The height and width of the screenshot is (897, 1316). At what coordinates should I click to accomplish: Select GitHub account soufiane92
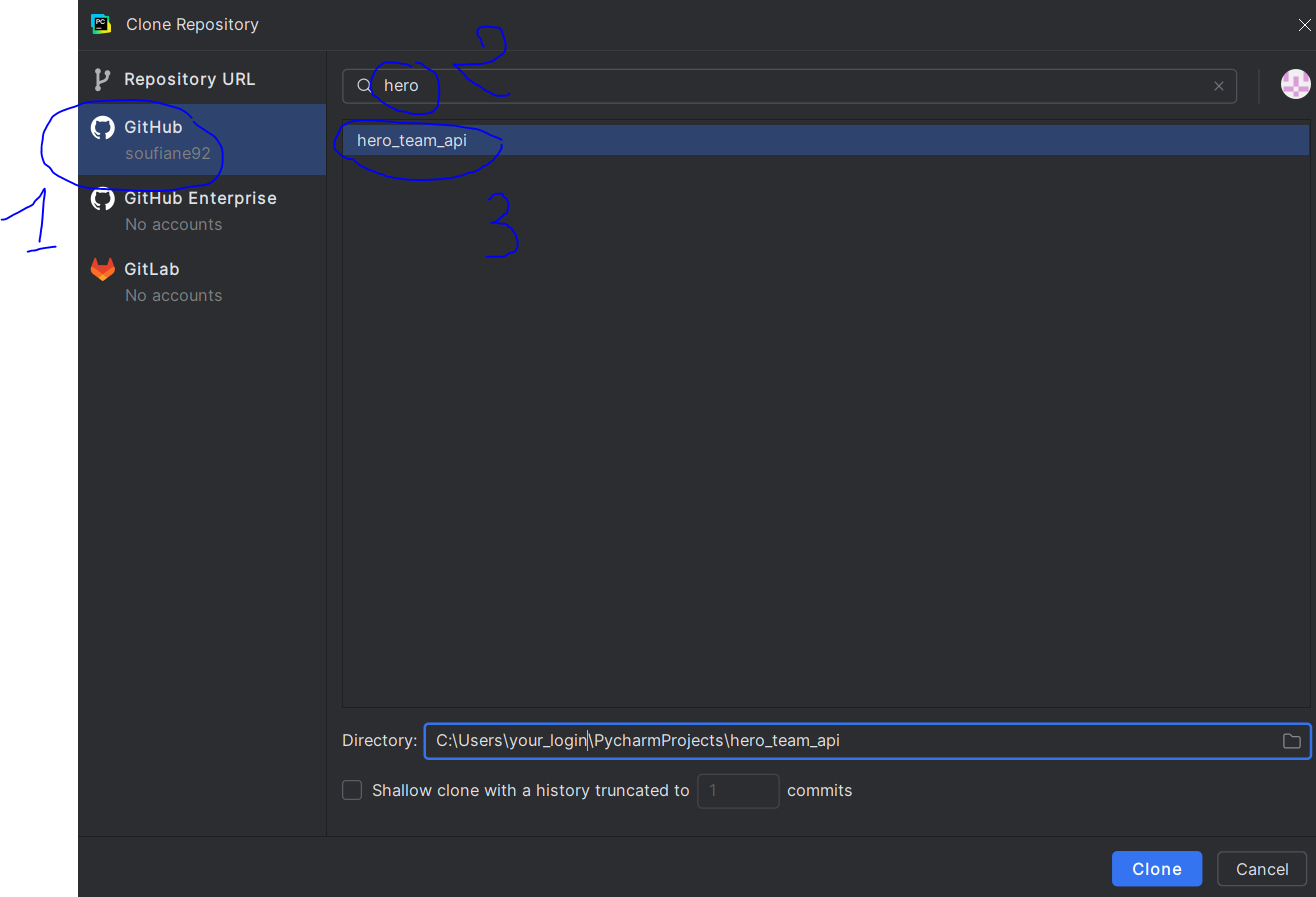pyautogui.click(x=202, y=140)
